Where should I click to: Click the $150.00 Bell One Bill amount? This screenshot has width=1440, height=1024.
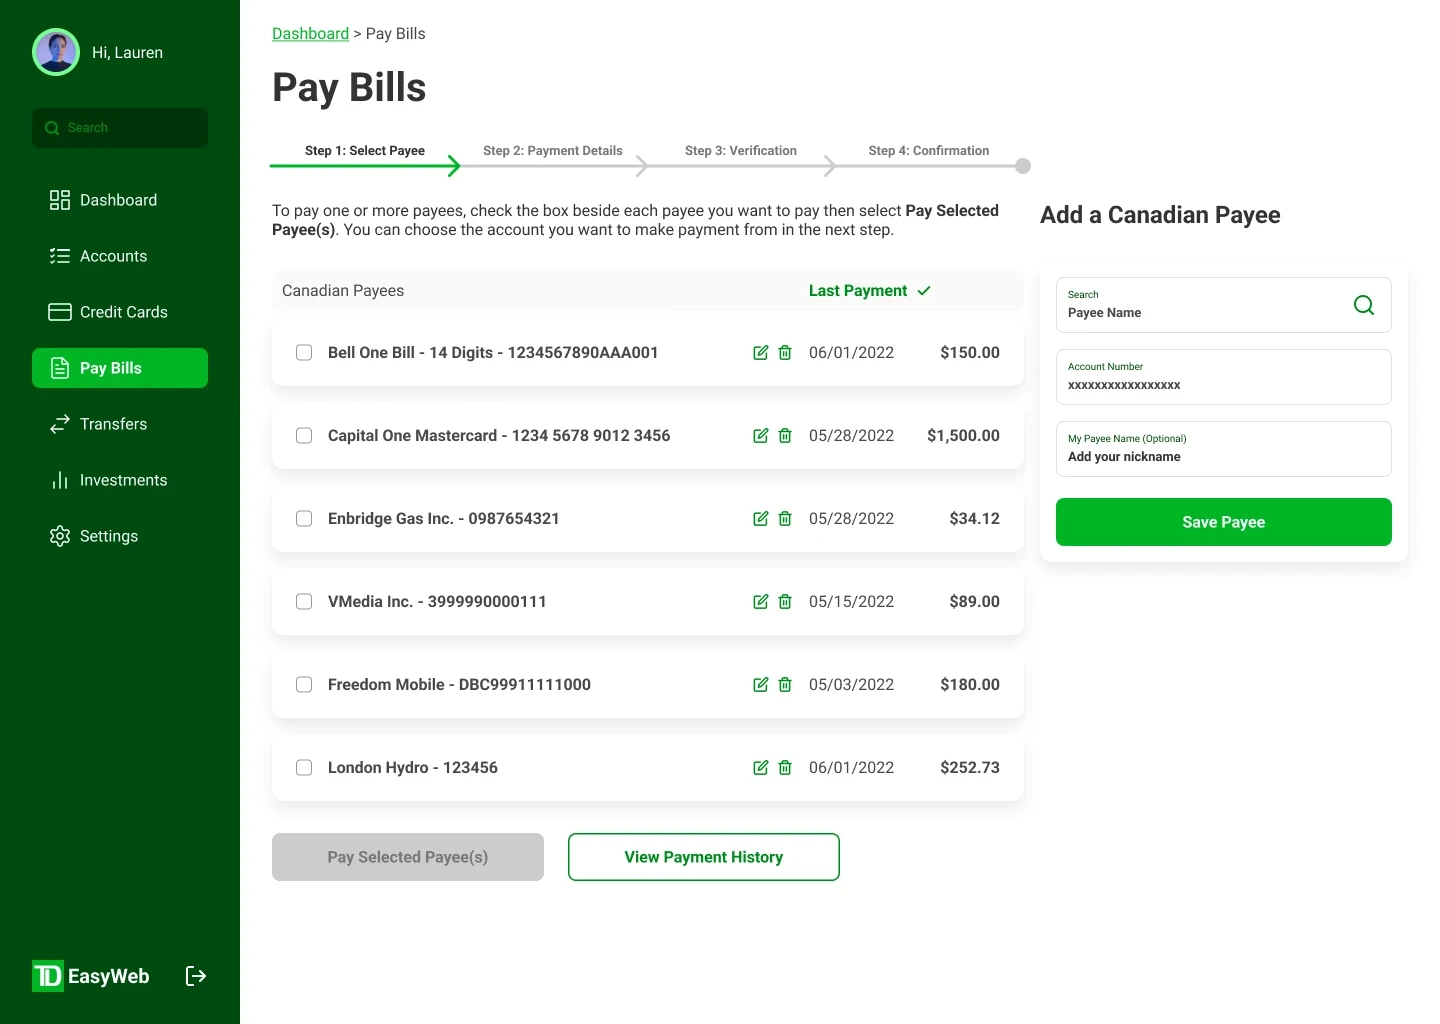(x=970, y=353)
